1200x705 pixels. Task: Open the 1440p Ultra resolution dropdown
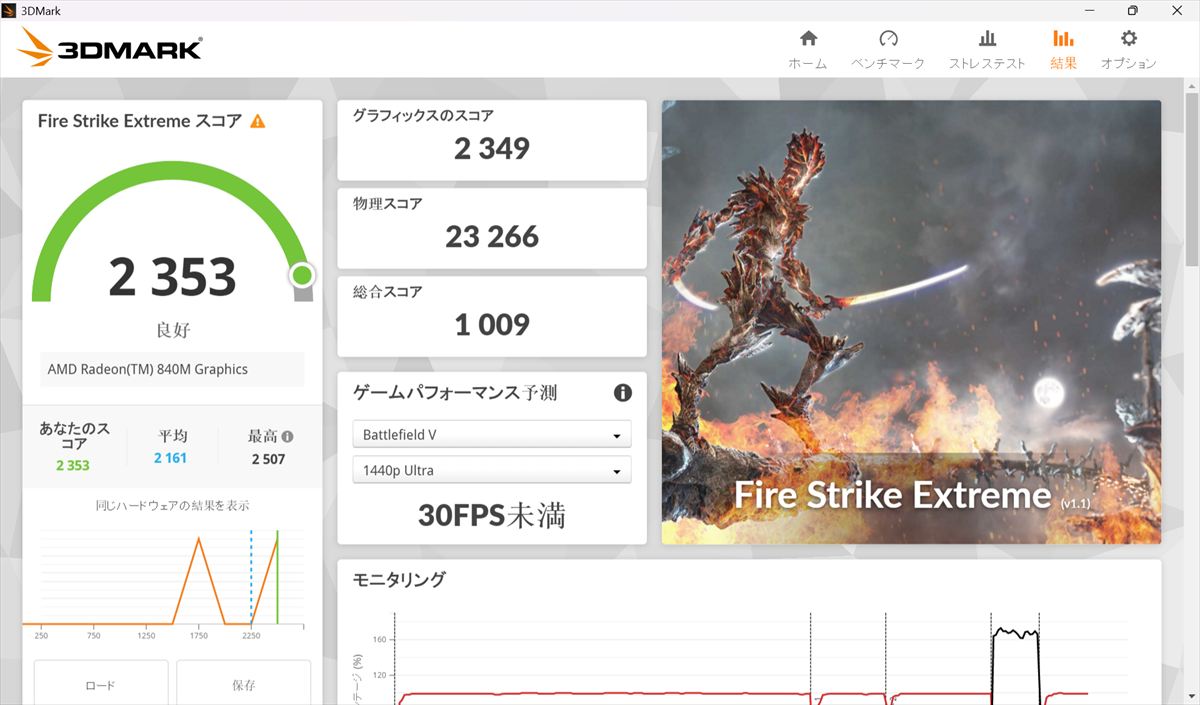[491, 470]
